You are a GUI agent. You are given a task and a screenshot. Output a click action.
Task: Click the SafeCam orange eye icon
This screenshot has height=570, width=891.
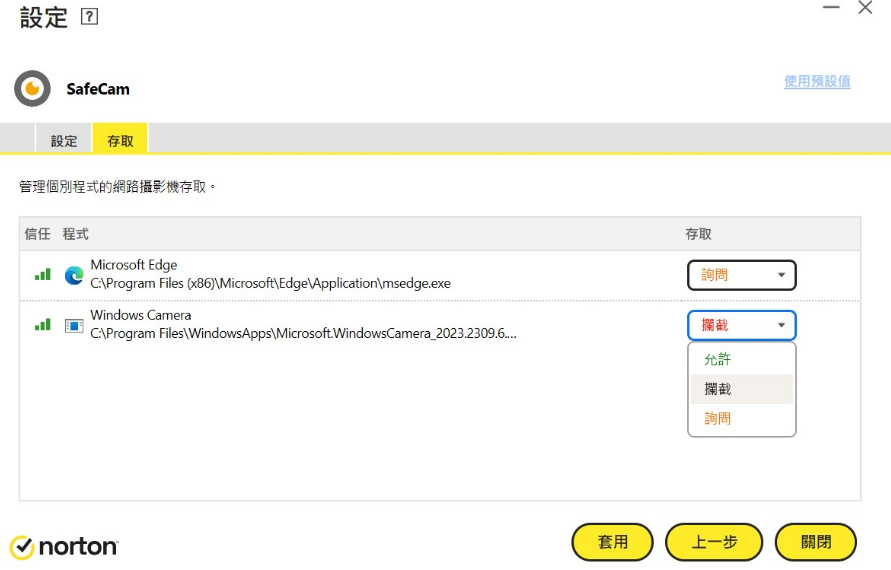pyautogui.click(x=32, y=89)
